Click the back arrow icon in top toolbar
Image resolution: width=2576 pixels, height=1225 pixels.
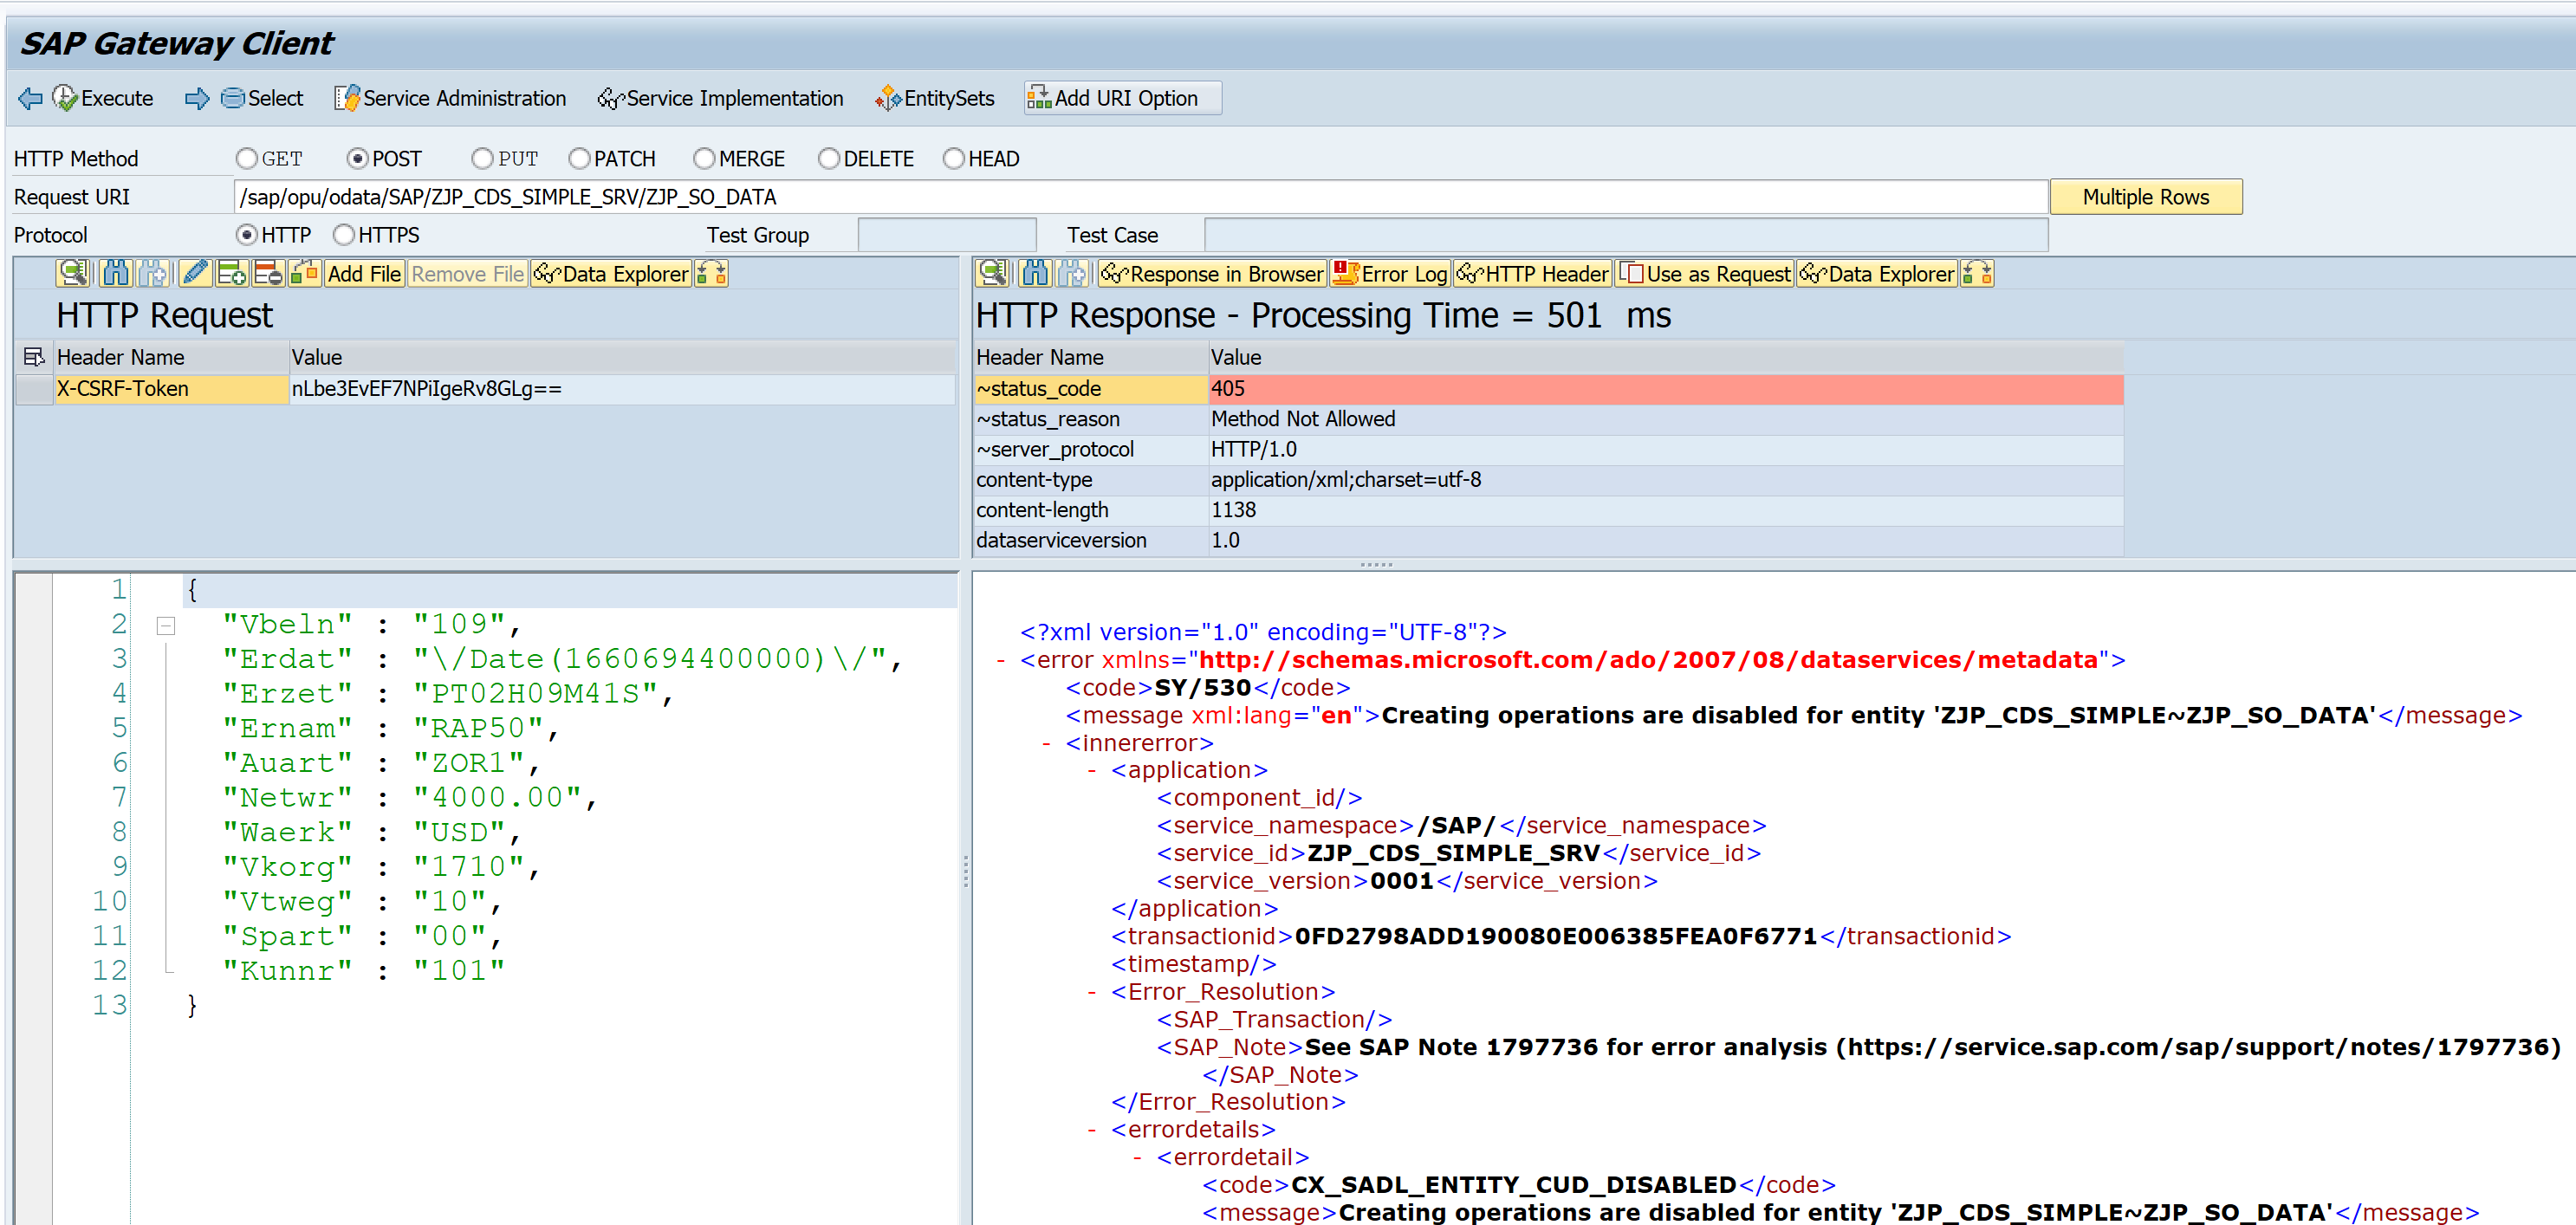30,98
